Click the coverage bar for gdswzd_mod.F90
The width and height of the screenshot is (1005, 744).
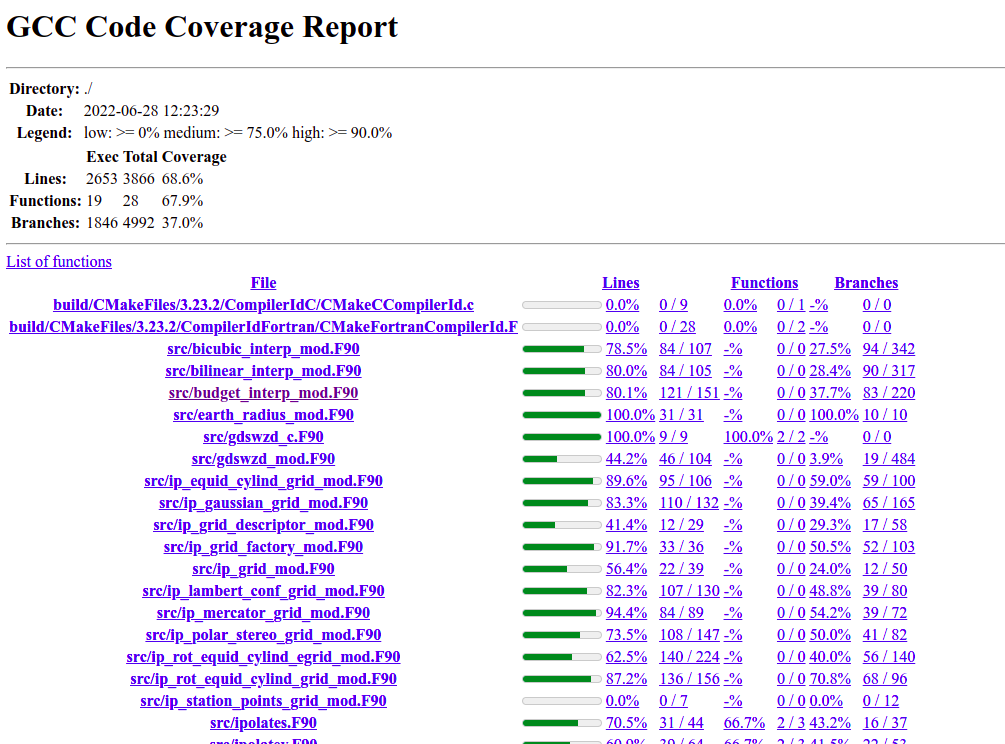tap(561, 459)
